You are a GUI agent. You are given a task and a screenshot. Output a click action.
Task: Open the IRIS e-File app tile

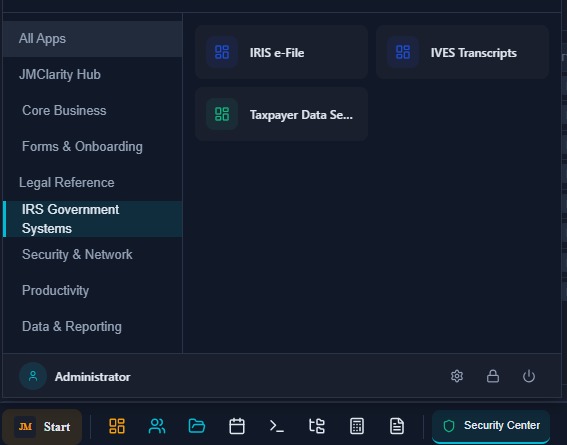281,52
